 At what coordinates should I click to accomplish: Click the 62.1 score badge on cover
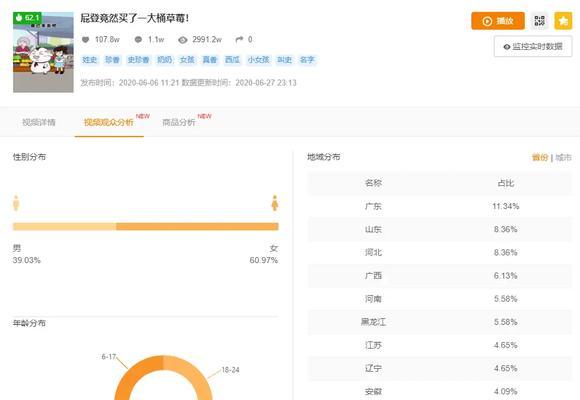28,17
